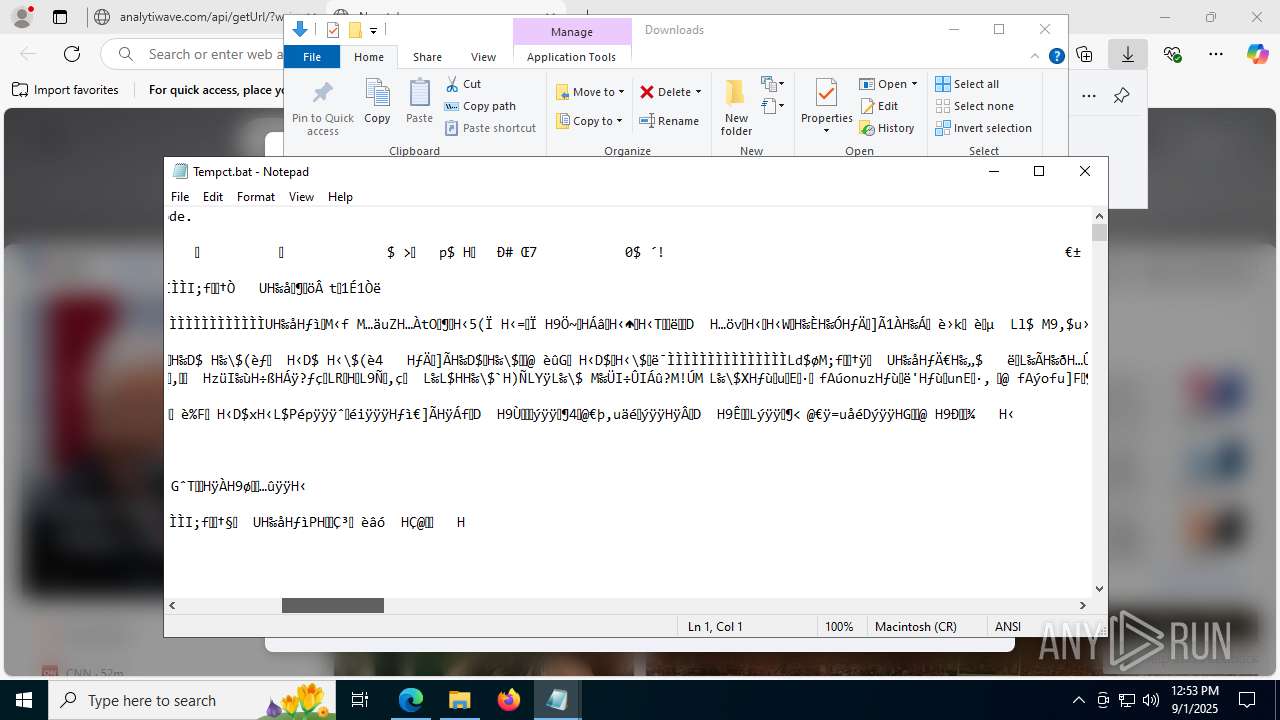
Task: Click the Notepad horizontal scrollbar thumb
Action: point(333,605)
